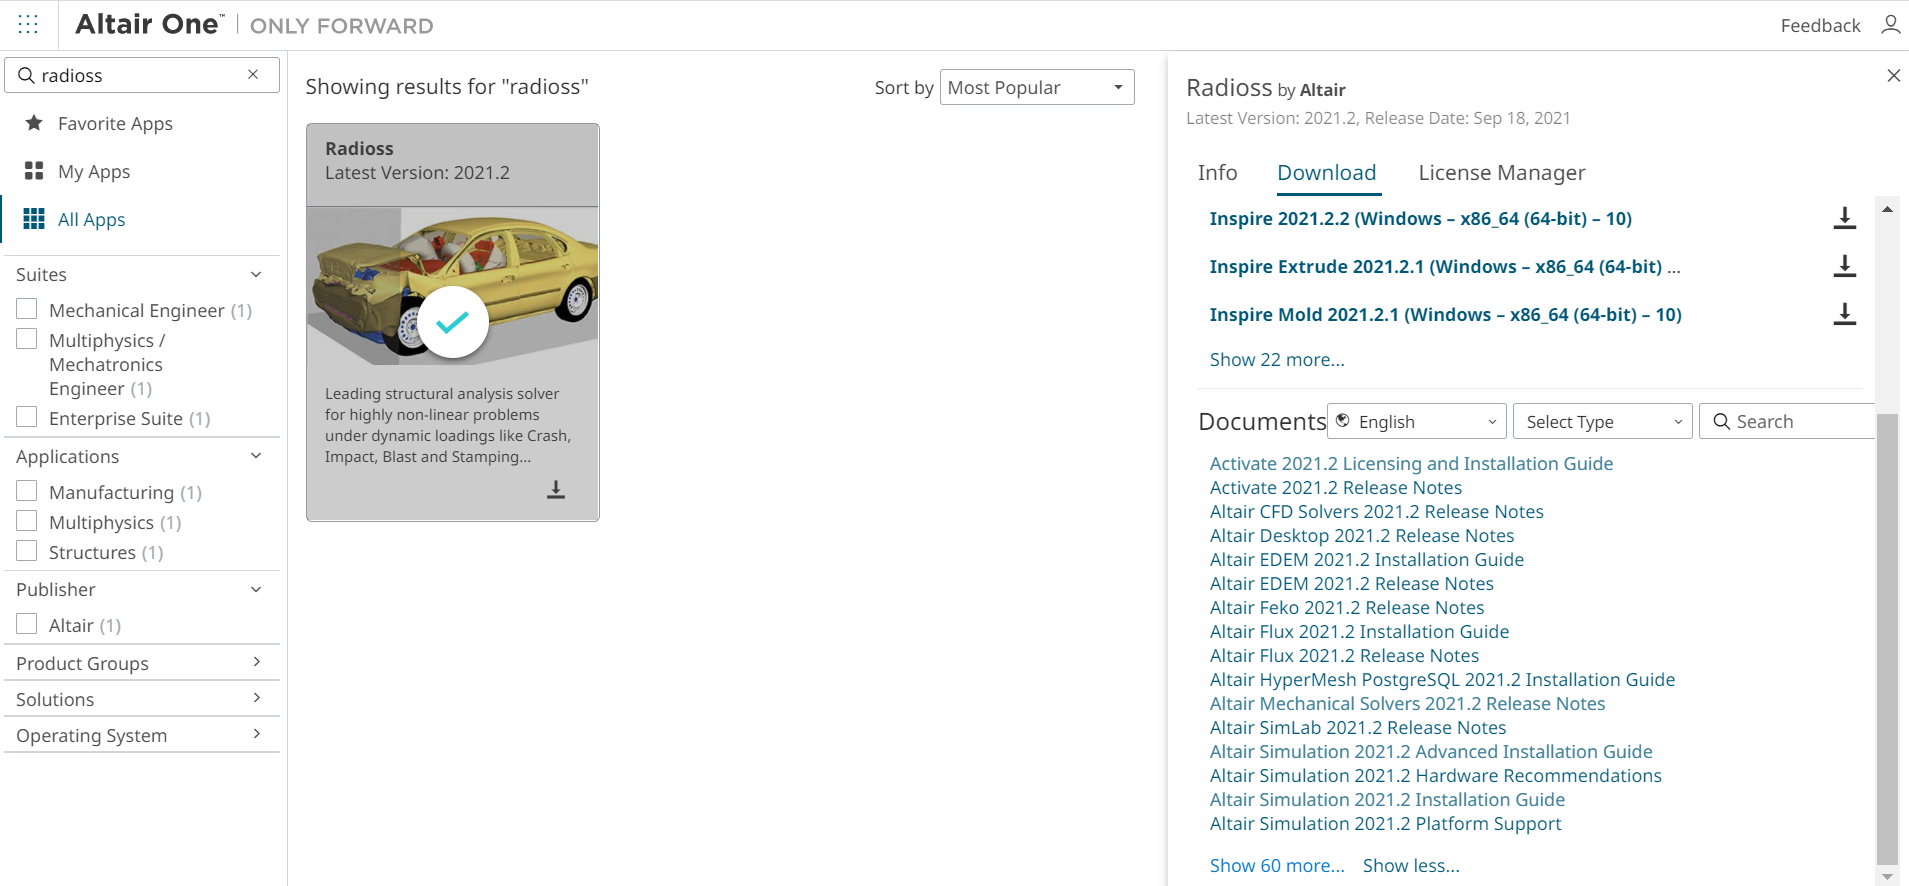The height and width of the screenshot is (886, 1909).
Task: Click download icon on Radioss card
Action: pyautogui.click(x=556, y=489)
